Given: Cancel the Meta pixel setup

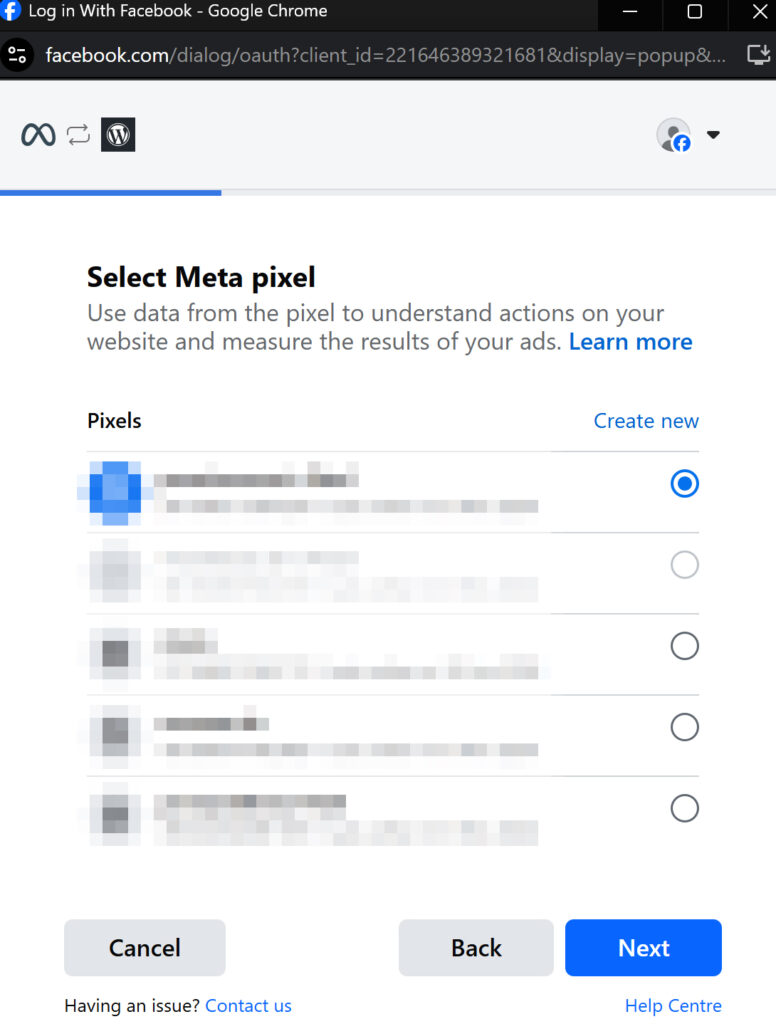Looking at the screenshot, I should [144, 948].
